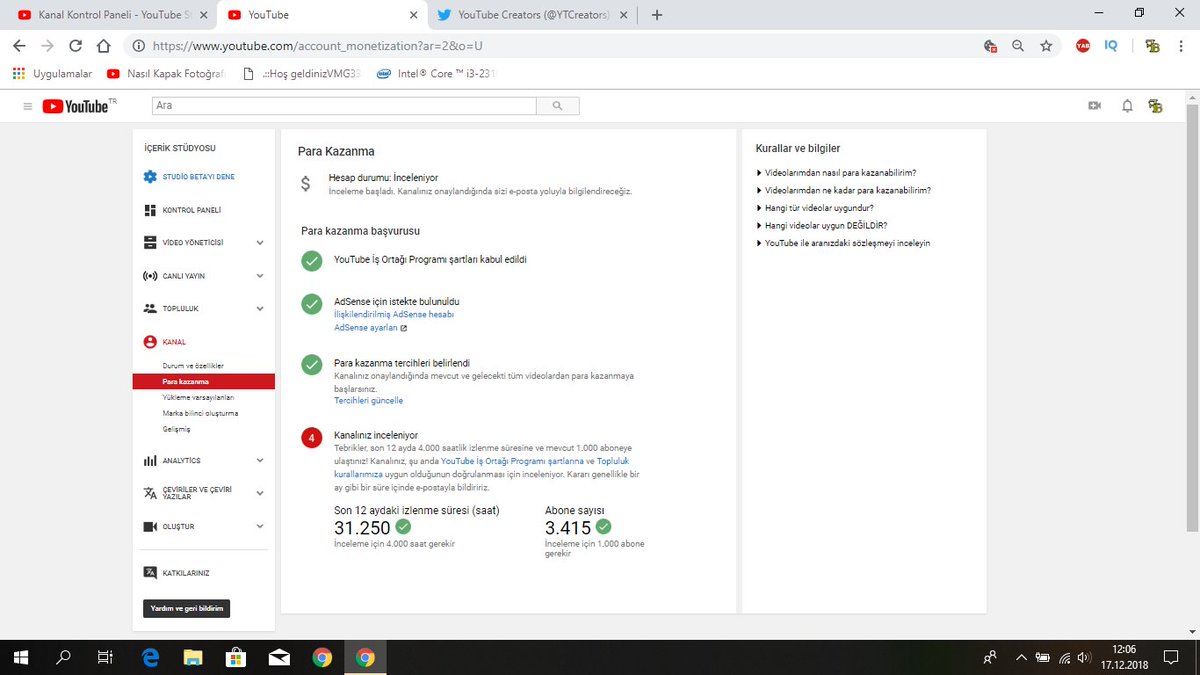Screen dimensions: 1200x675
Task: Open Windows Start menu
Action: (x=21, y=657)
